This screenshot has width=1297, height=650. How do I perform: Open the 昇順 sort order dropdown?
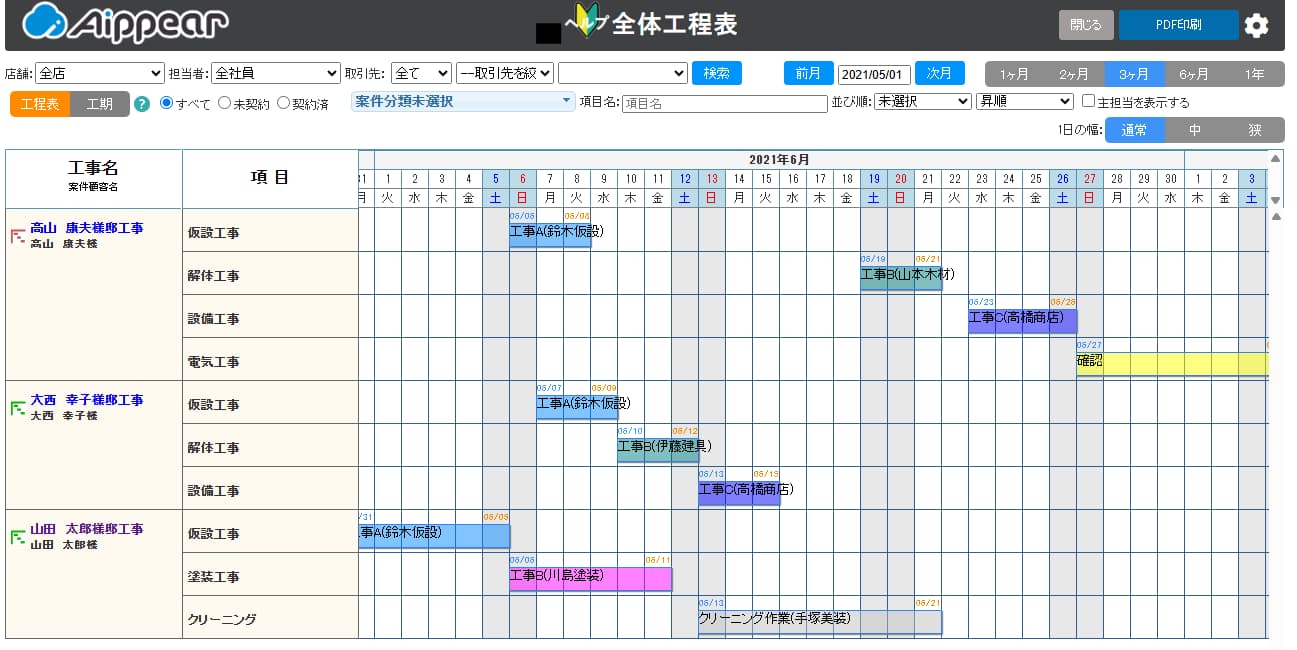[1025, 102]
